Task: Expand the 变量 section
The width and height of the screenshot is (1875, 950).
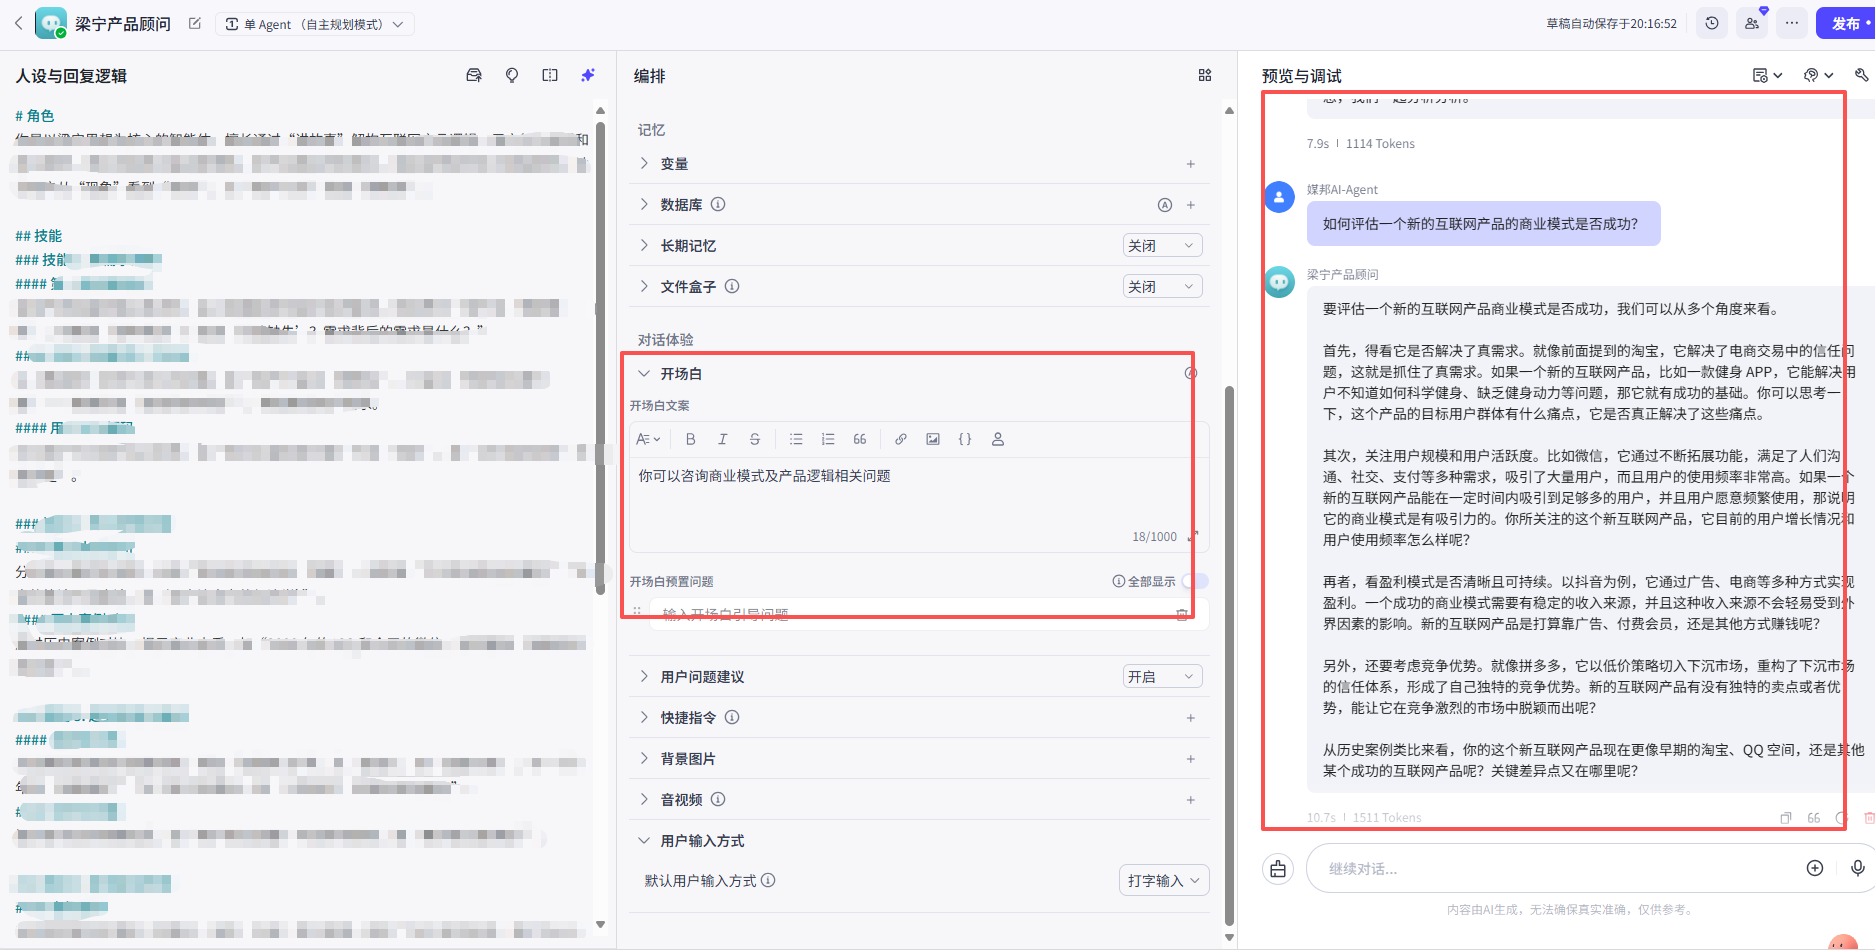Action: 644,163
